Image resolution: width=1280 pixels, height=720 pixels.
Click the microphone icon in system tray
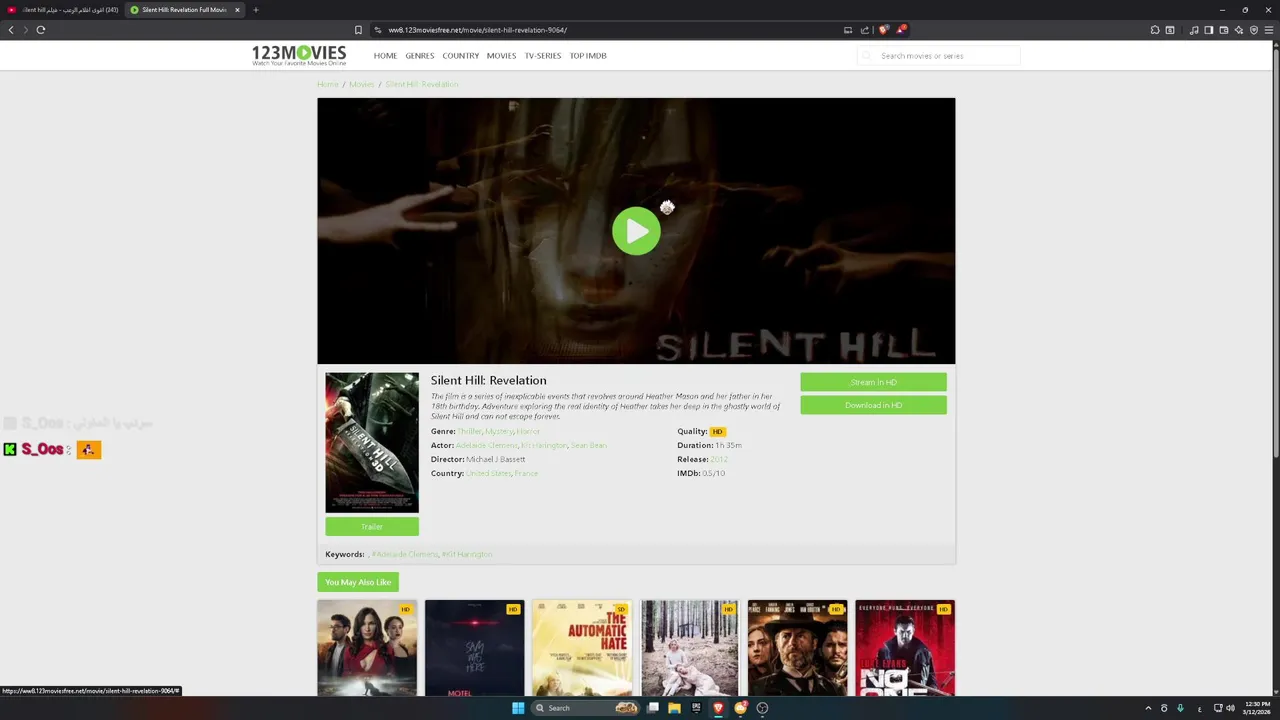coord(1181,708)
